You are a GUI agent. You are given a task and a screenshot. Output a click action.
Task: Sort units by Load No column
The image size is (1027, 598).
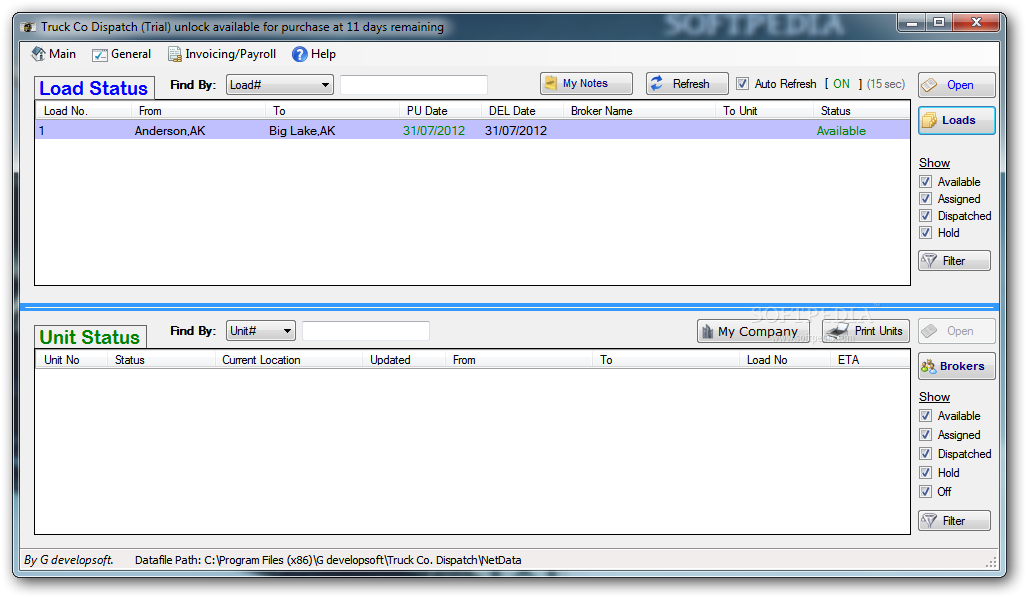click(785, 360)
